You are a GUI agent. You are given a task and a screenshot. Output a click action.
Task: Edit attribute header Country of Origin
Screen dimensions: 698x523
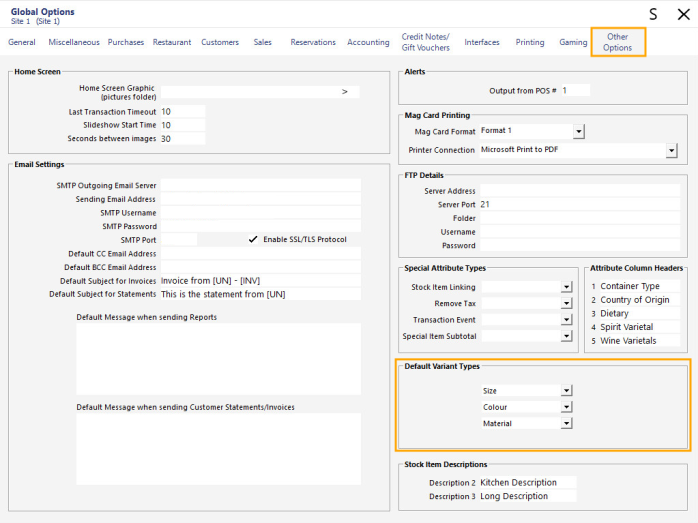click(639, 300)
